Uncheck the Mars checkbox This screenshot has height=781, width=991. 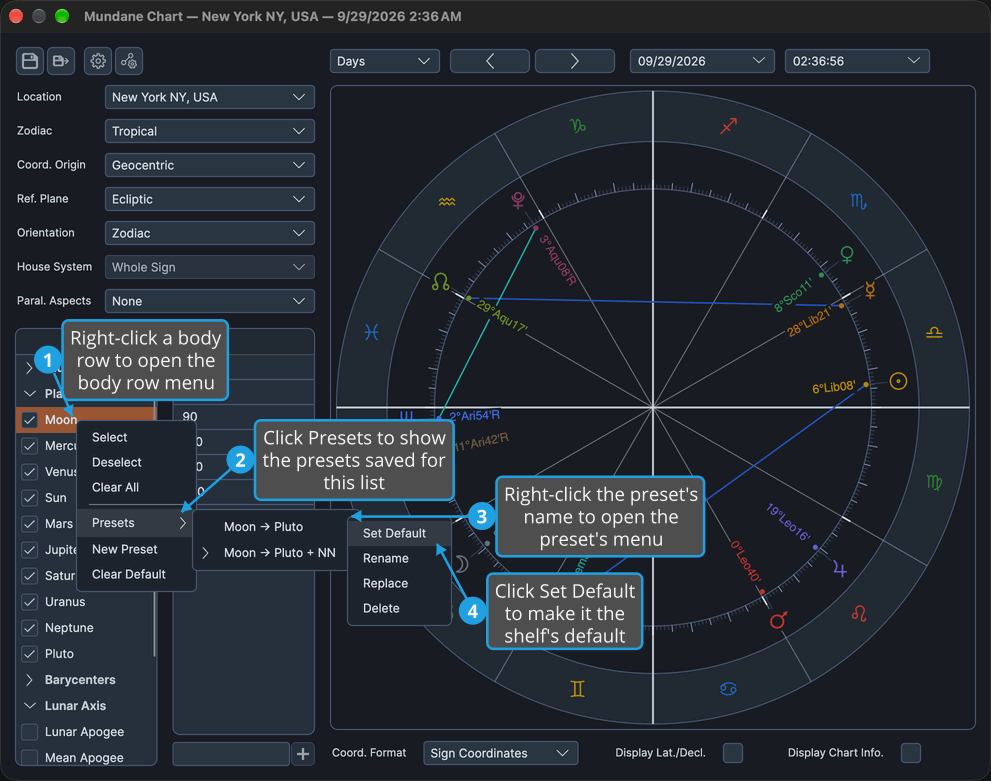pos(30,524)
